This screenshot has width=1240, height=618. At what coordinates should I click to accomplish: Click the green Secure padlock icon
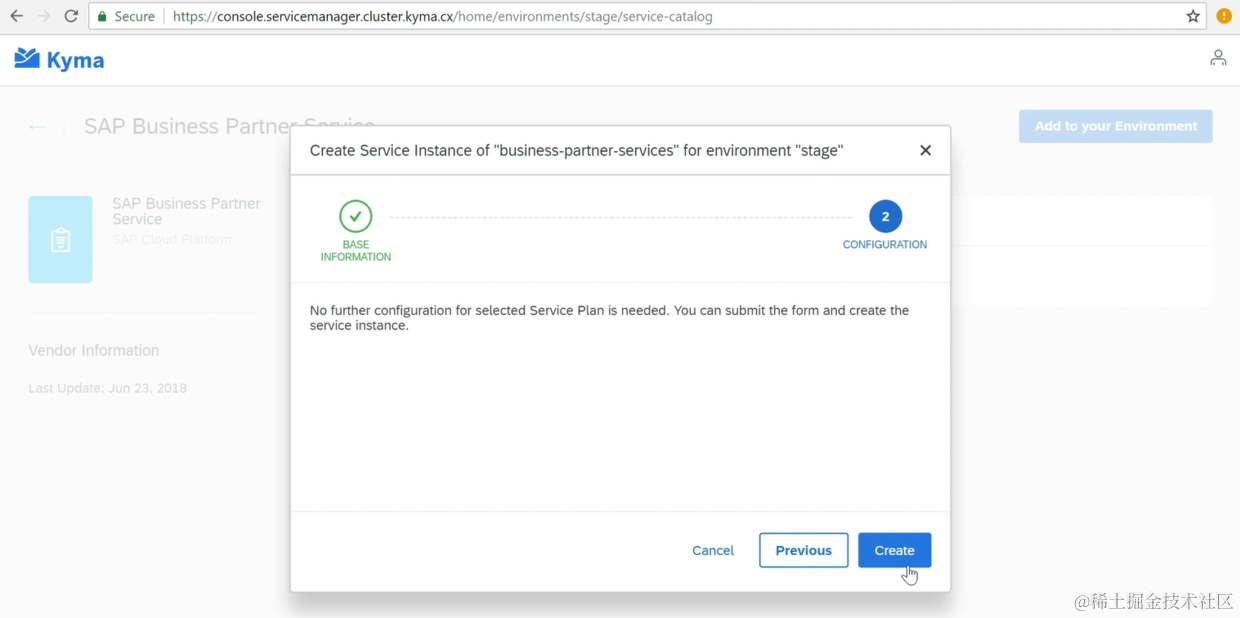pyautogui.click(x=102, y=16)
